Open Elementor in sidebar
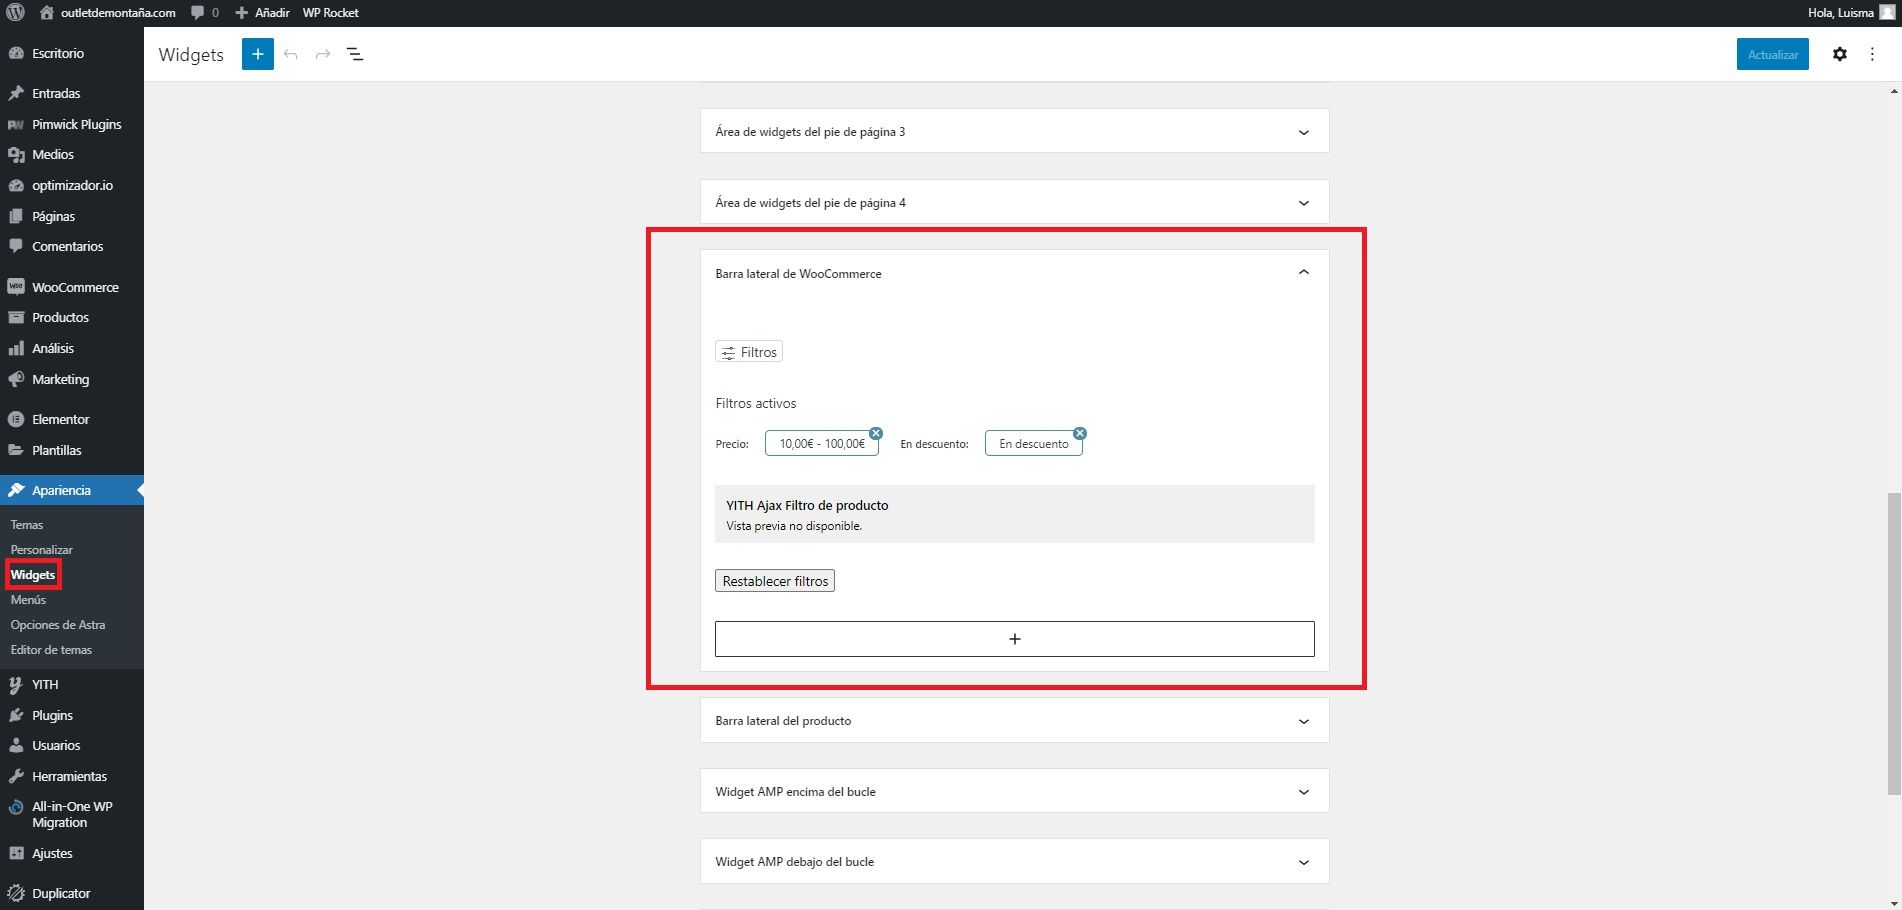The height and width of the screenshot is (910, 1902). coord(60,419)
